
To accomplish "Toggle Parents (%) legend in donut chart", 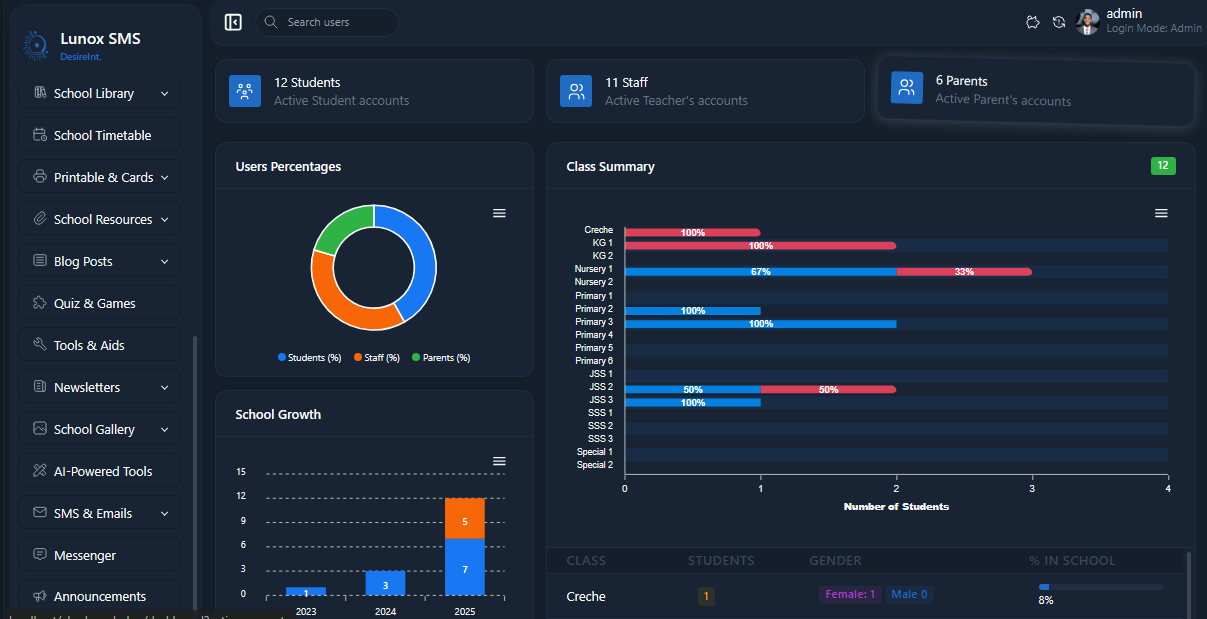I will (441, 357).
